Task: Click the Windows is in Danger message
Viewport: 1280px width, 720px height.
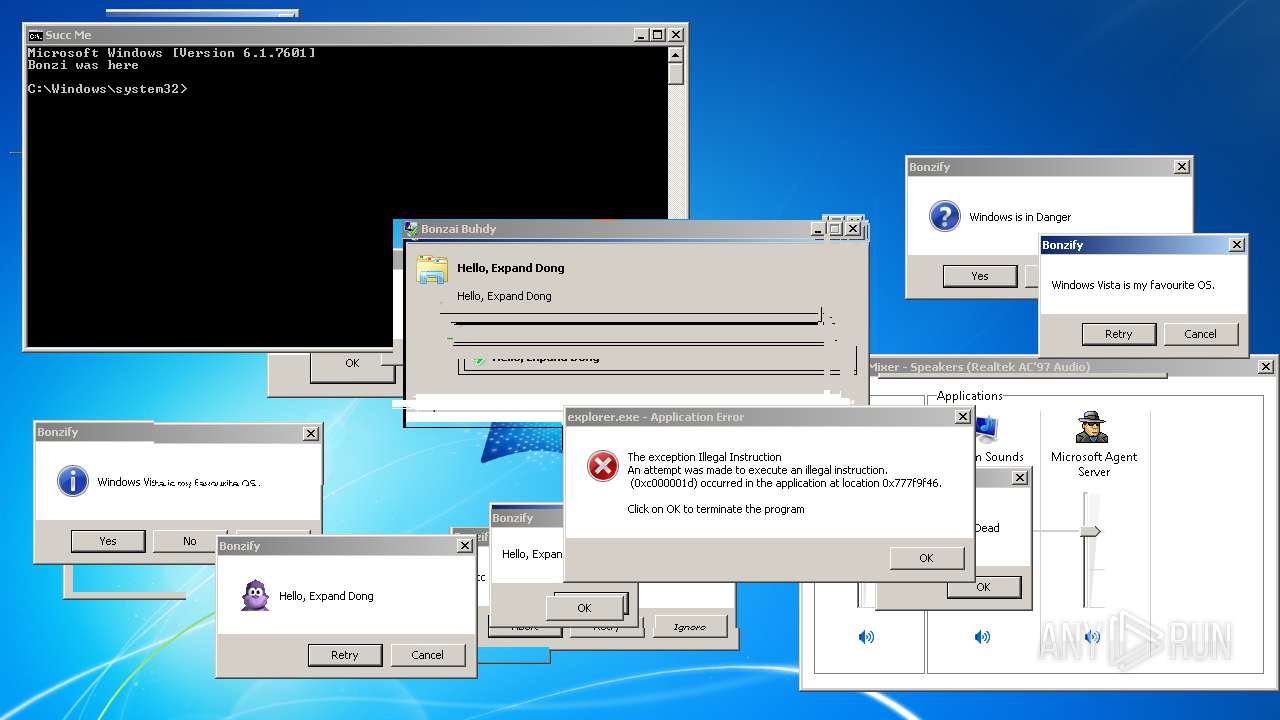Action: (x=1020, y=217)
